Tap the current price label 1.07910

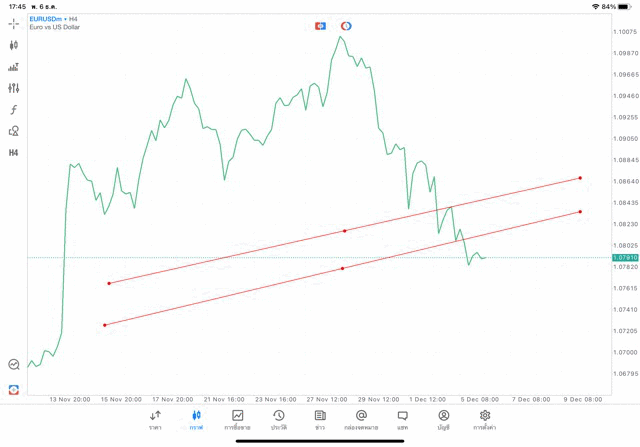point(626,258)
